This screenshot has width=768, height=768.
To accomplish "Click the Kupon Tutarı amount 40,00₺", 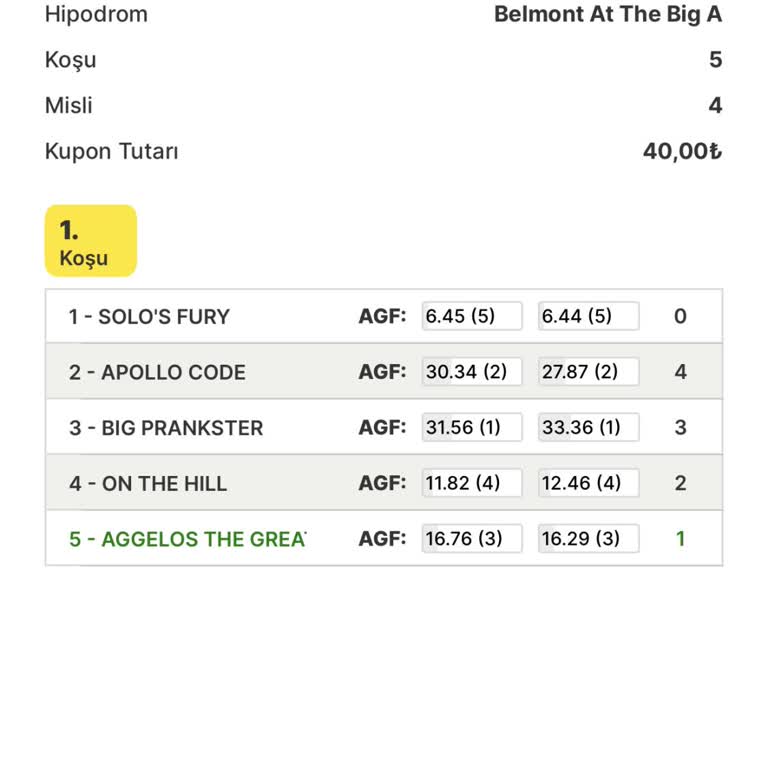I will [x=681, y=152].
